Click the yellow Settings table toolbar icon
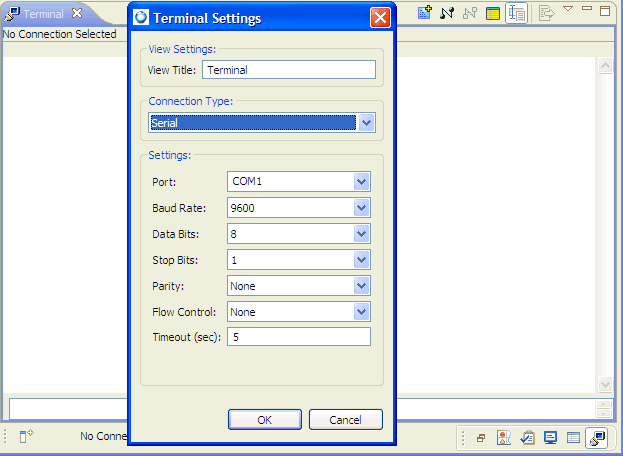Viewport: 623px width, 456px height. [x=493, y=13]
